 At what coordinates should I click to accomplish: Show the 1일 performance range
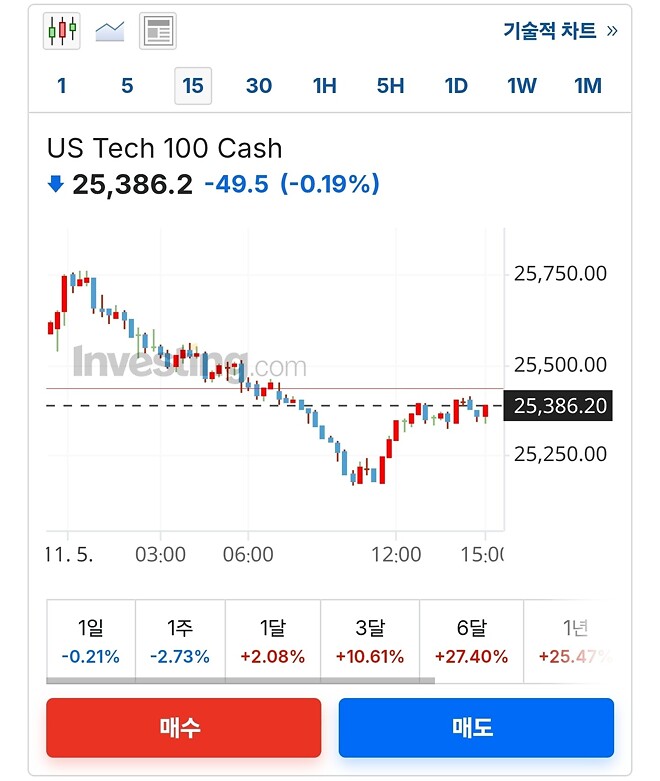point(91,641)
